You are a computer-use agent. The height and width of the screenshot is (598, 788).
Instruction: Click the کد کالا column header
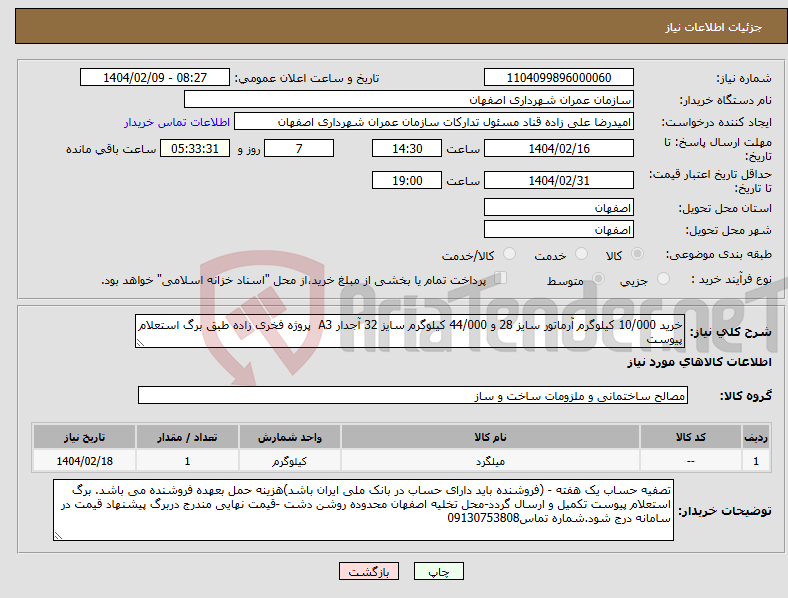click(x=691, y=437)
